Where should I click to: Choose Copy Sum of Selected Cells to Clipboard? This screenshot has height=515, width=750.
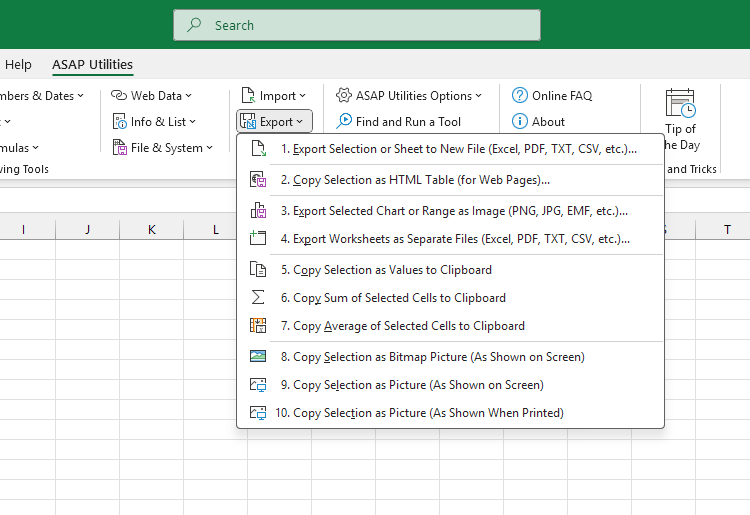click(x=451, y=297)
